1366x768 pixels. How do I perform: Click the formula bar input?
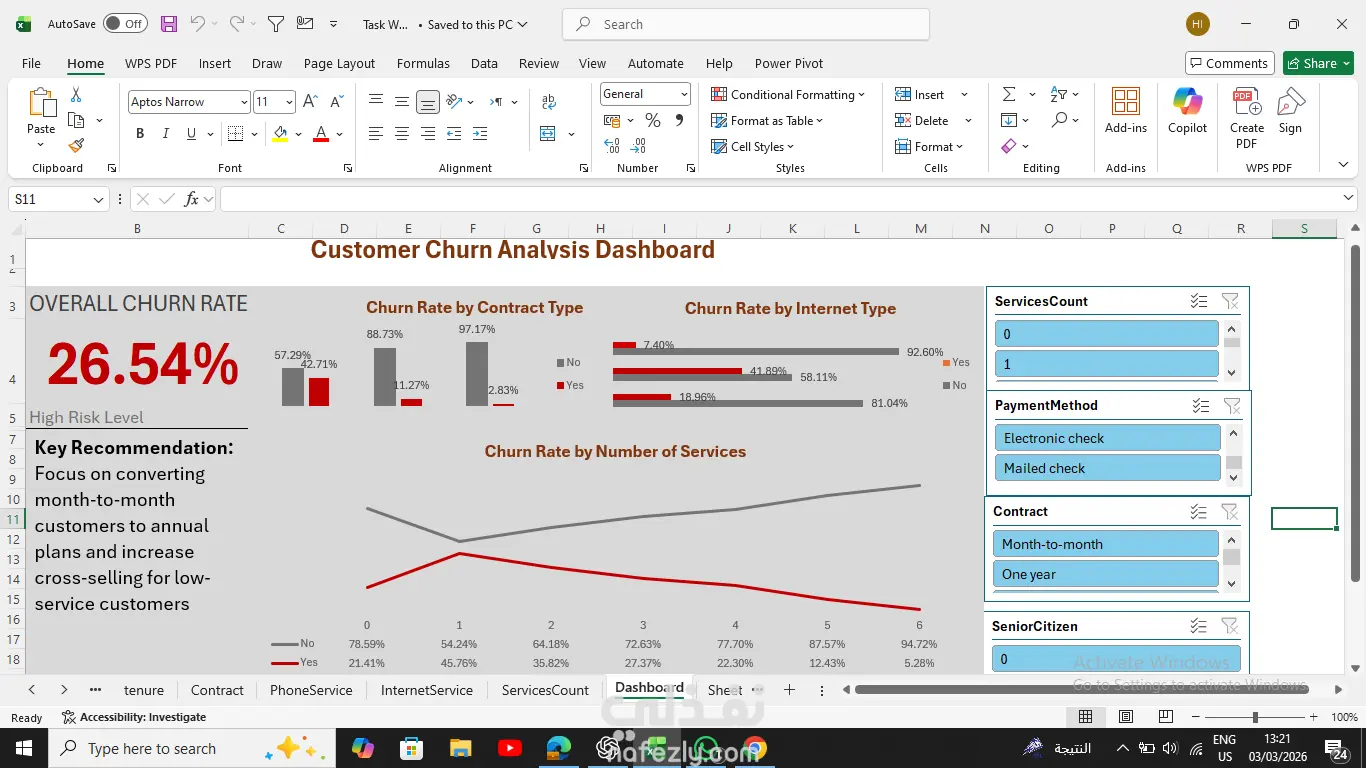(x=788, y=199)
